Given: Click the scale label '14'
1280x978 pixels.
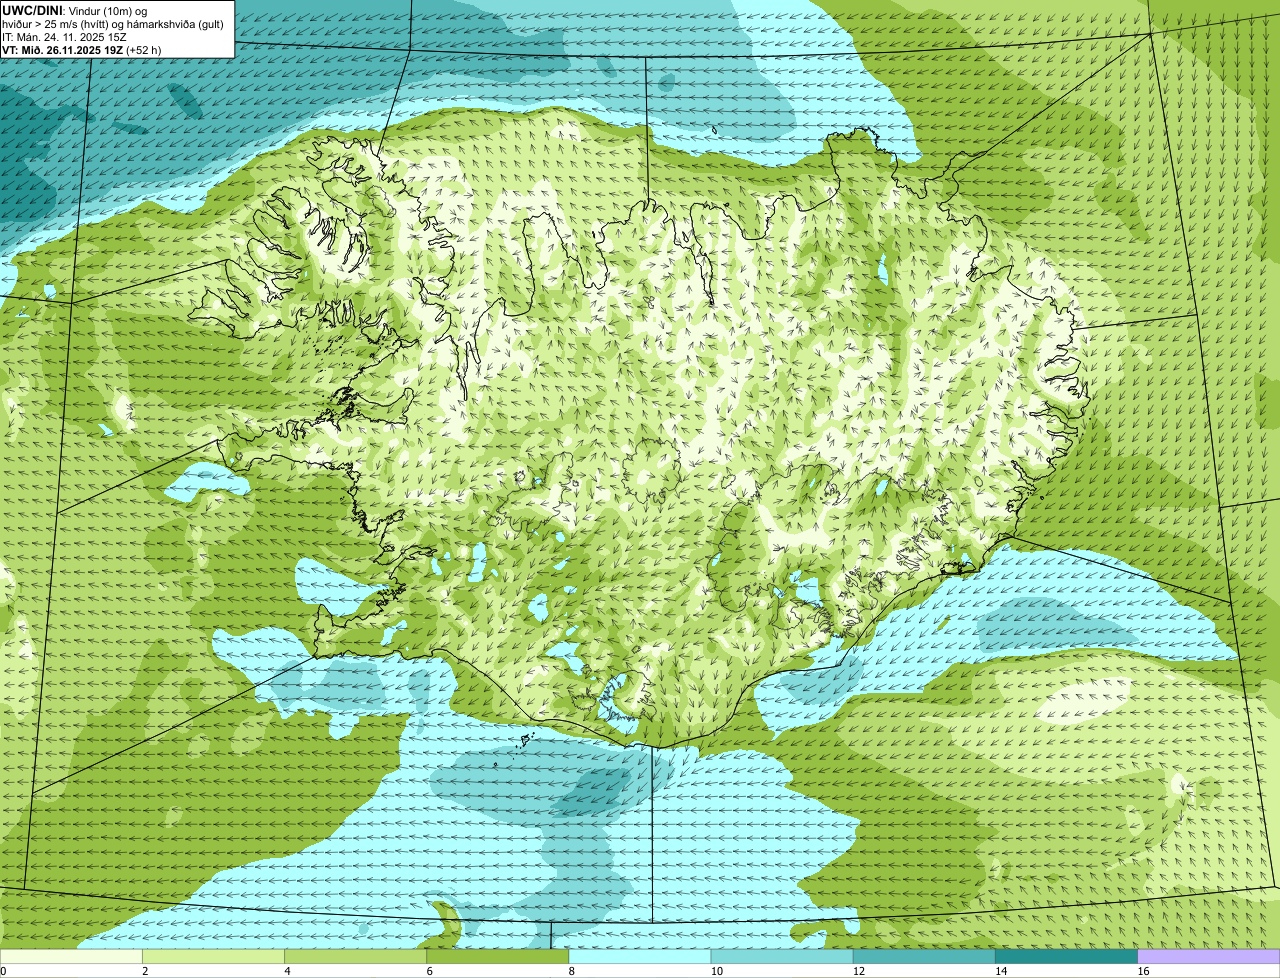Looking at the screenshot, I should pos(1001,971).
